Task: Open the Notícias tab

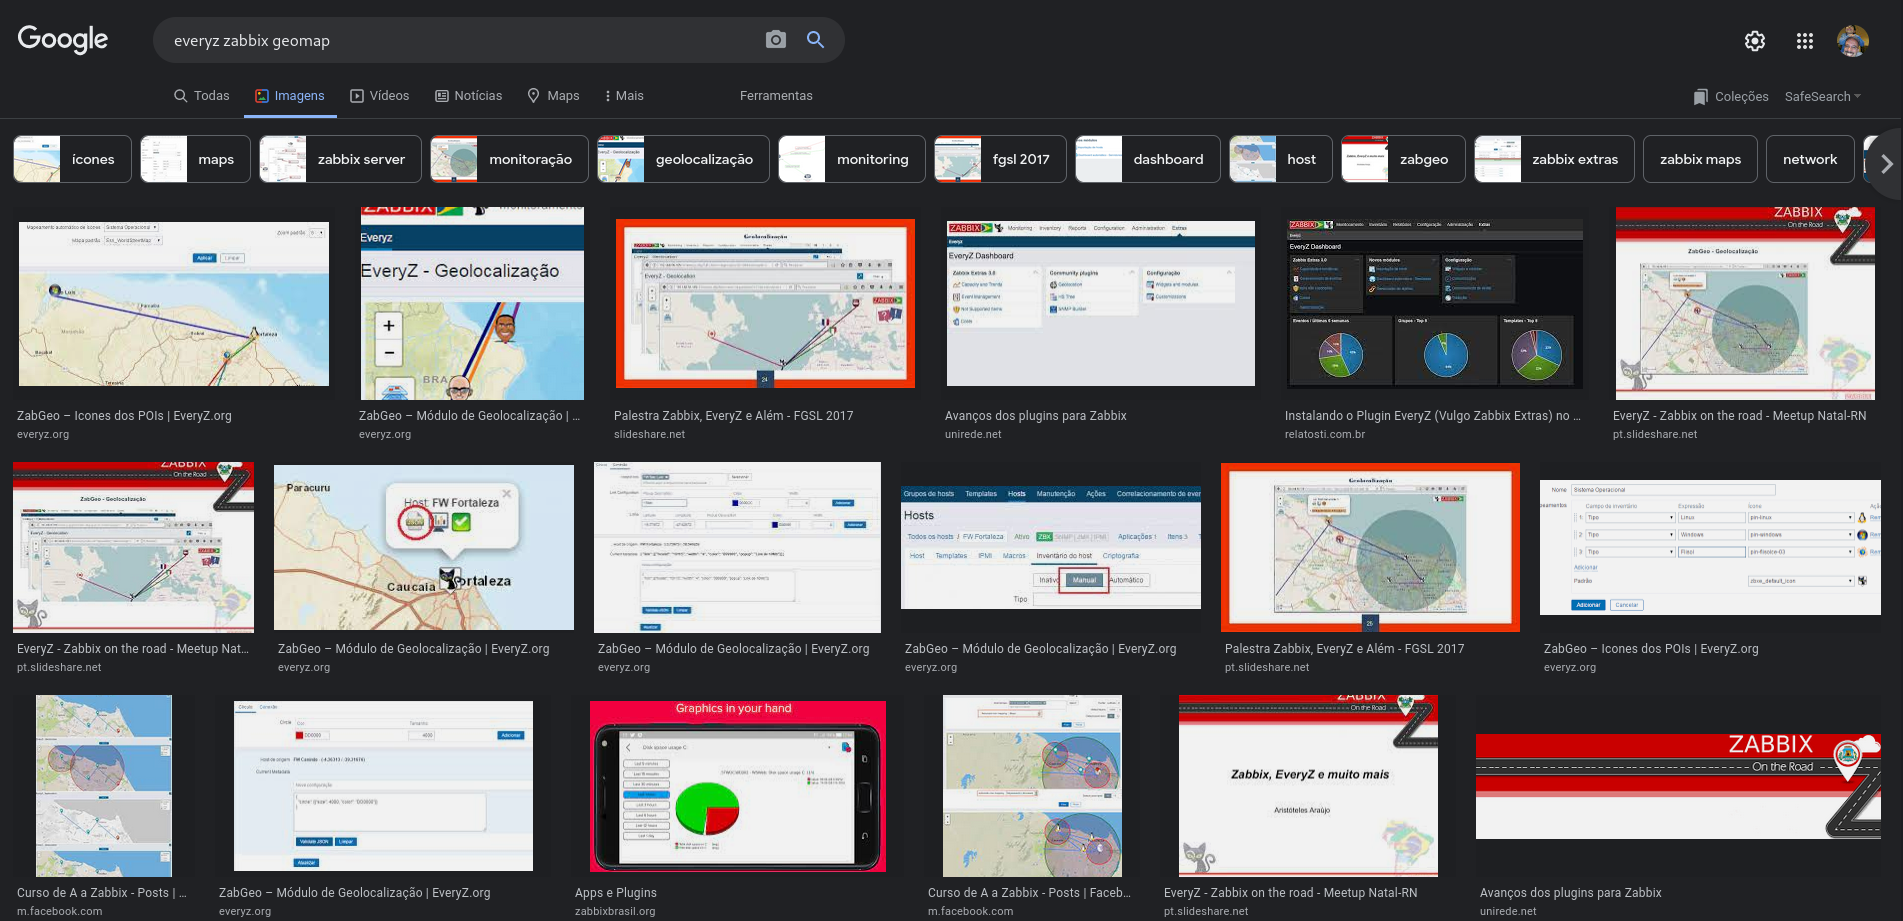Action: click(x=468, y=96)
